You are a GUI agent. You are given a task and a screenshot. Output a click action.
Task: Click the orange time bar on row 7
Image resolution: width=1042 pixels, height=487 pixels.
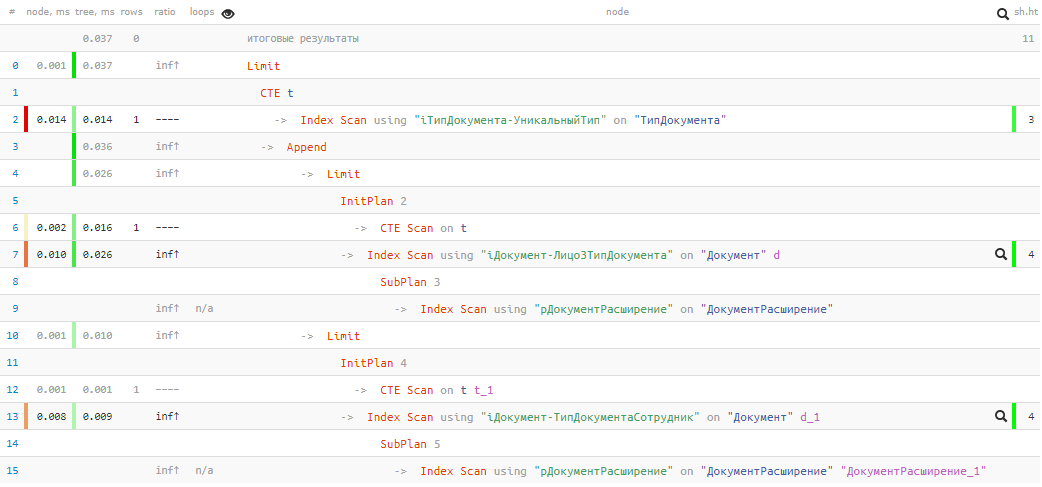(x=27, y=255)
